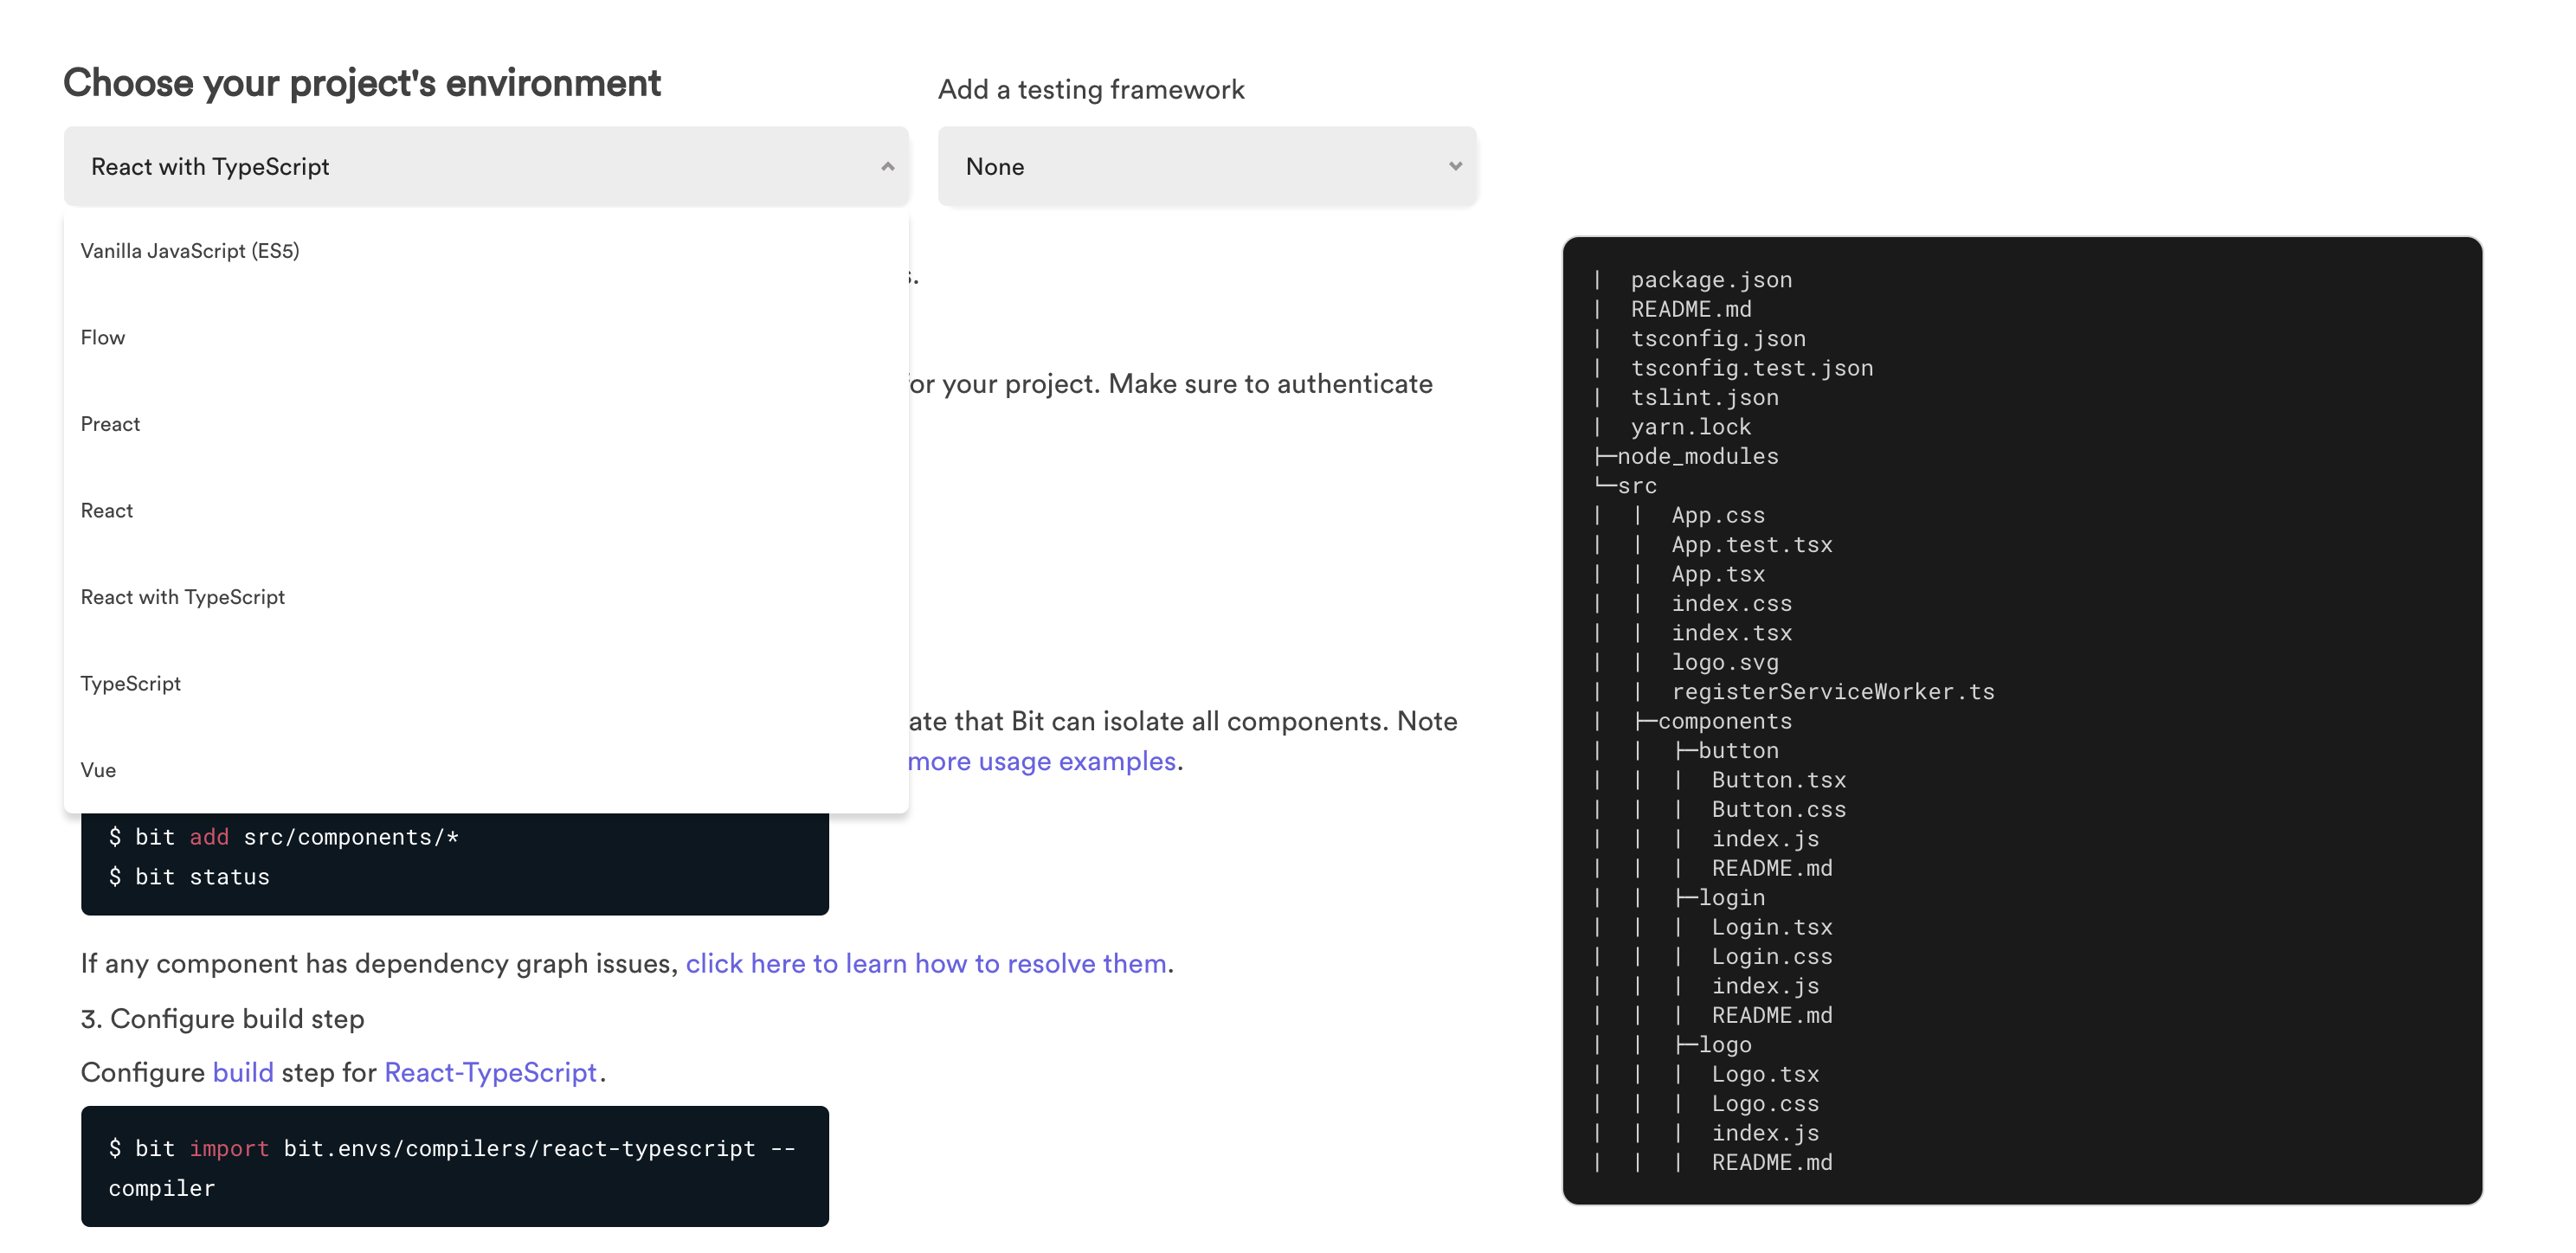Click index.tsx in the file tree
Screen dimensions: 2576x1253
[x=1732, y=634]
